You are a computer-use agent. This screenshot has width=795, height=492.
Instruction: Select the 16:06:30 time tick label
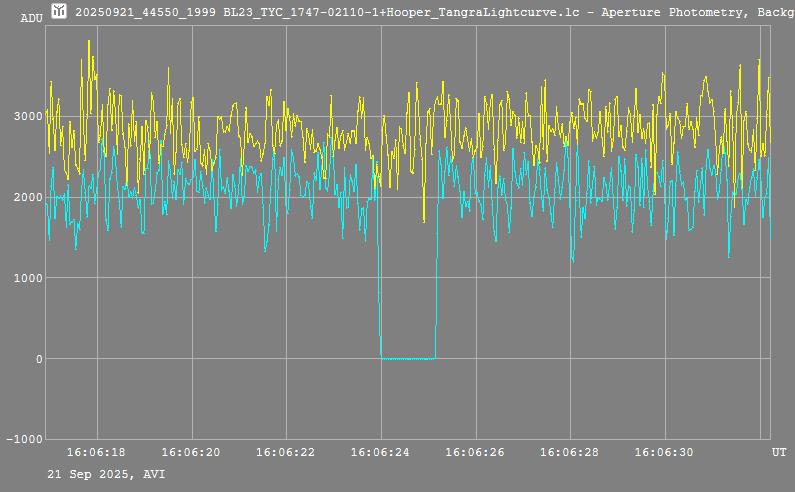click(665, 453)
